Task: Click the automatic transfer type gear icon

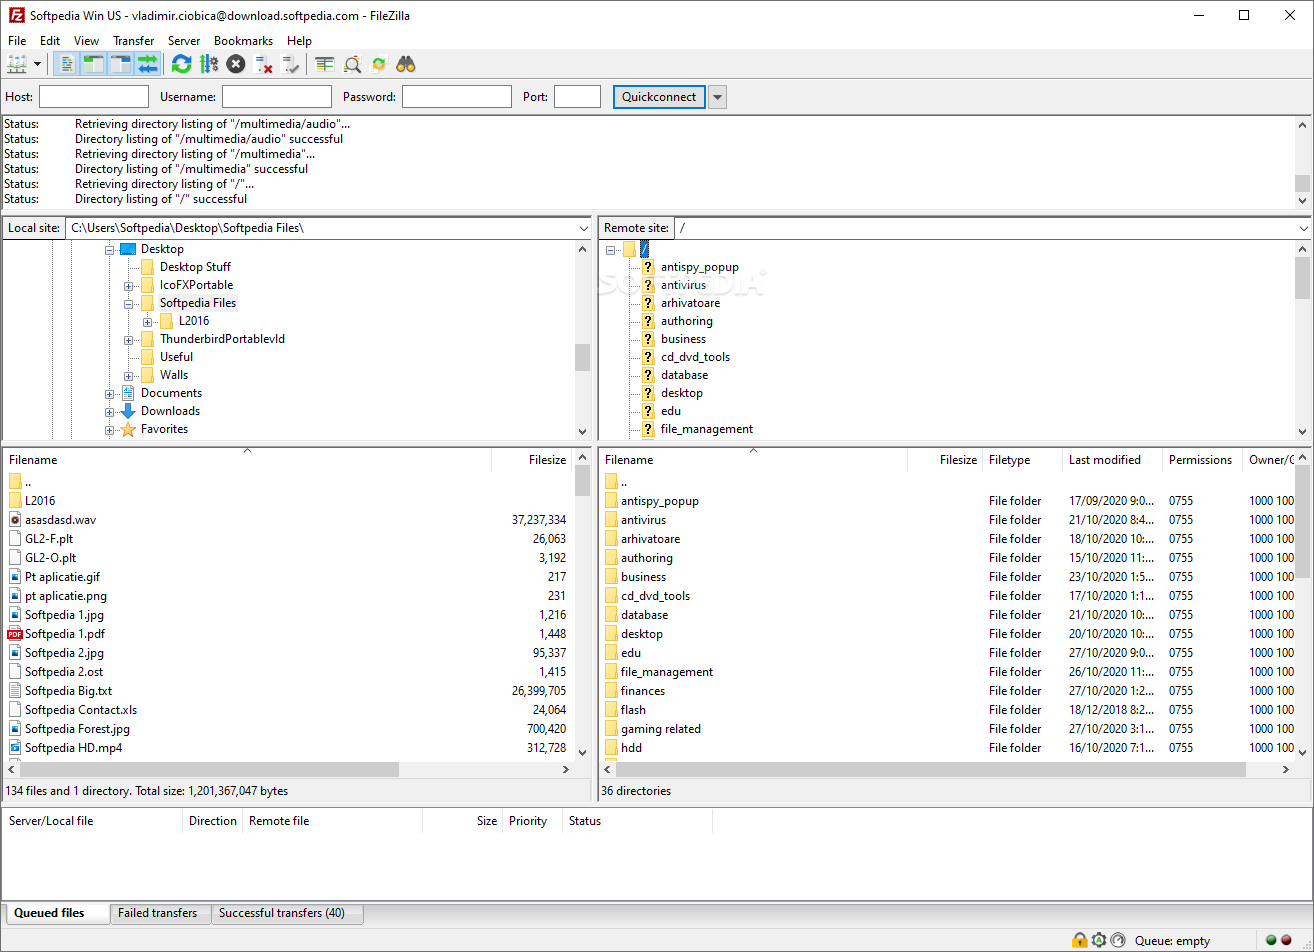Action: 1099,940
